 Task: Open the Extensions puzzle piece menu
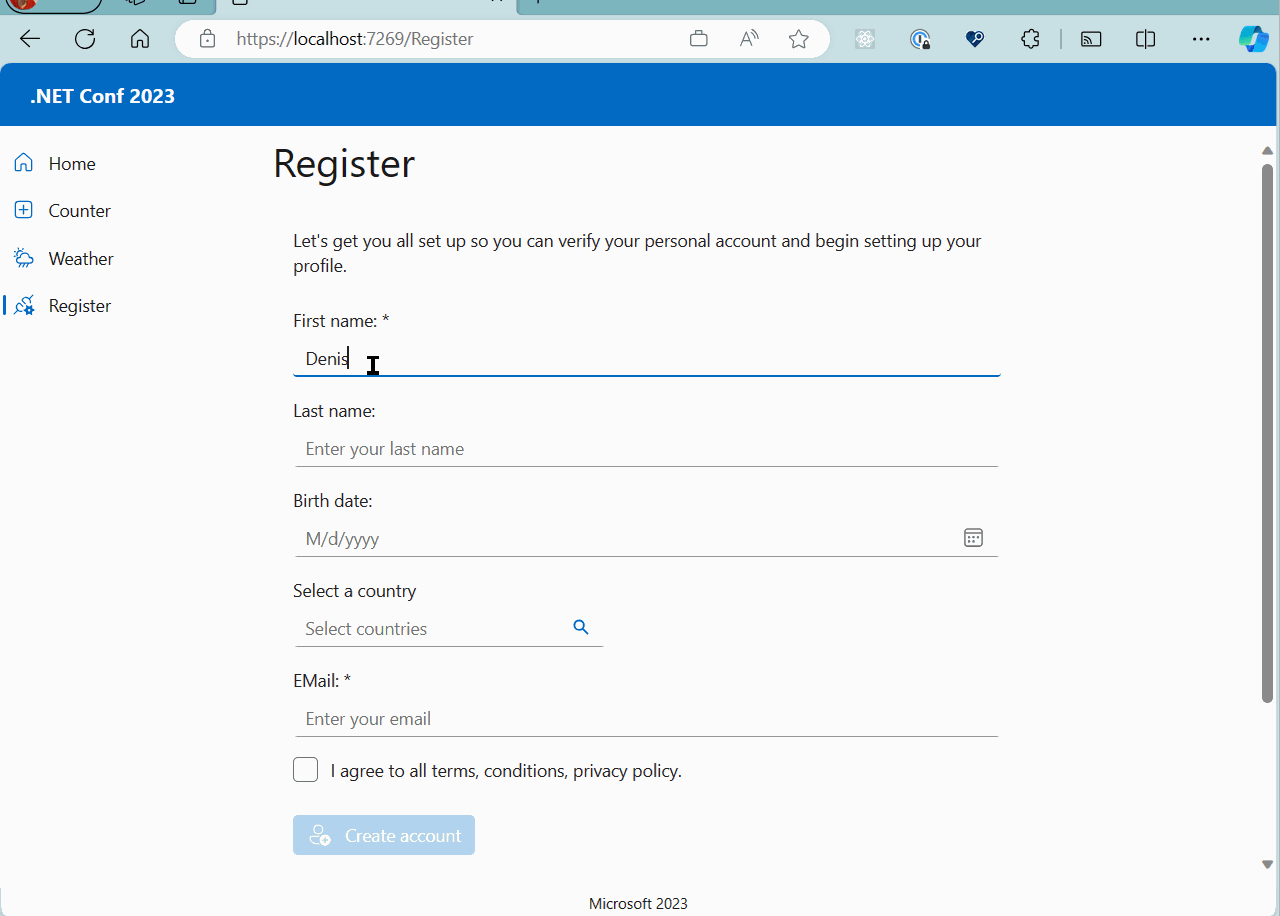pos(1030,39)
